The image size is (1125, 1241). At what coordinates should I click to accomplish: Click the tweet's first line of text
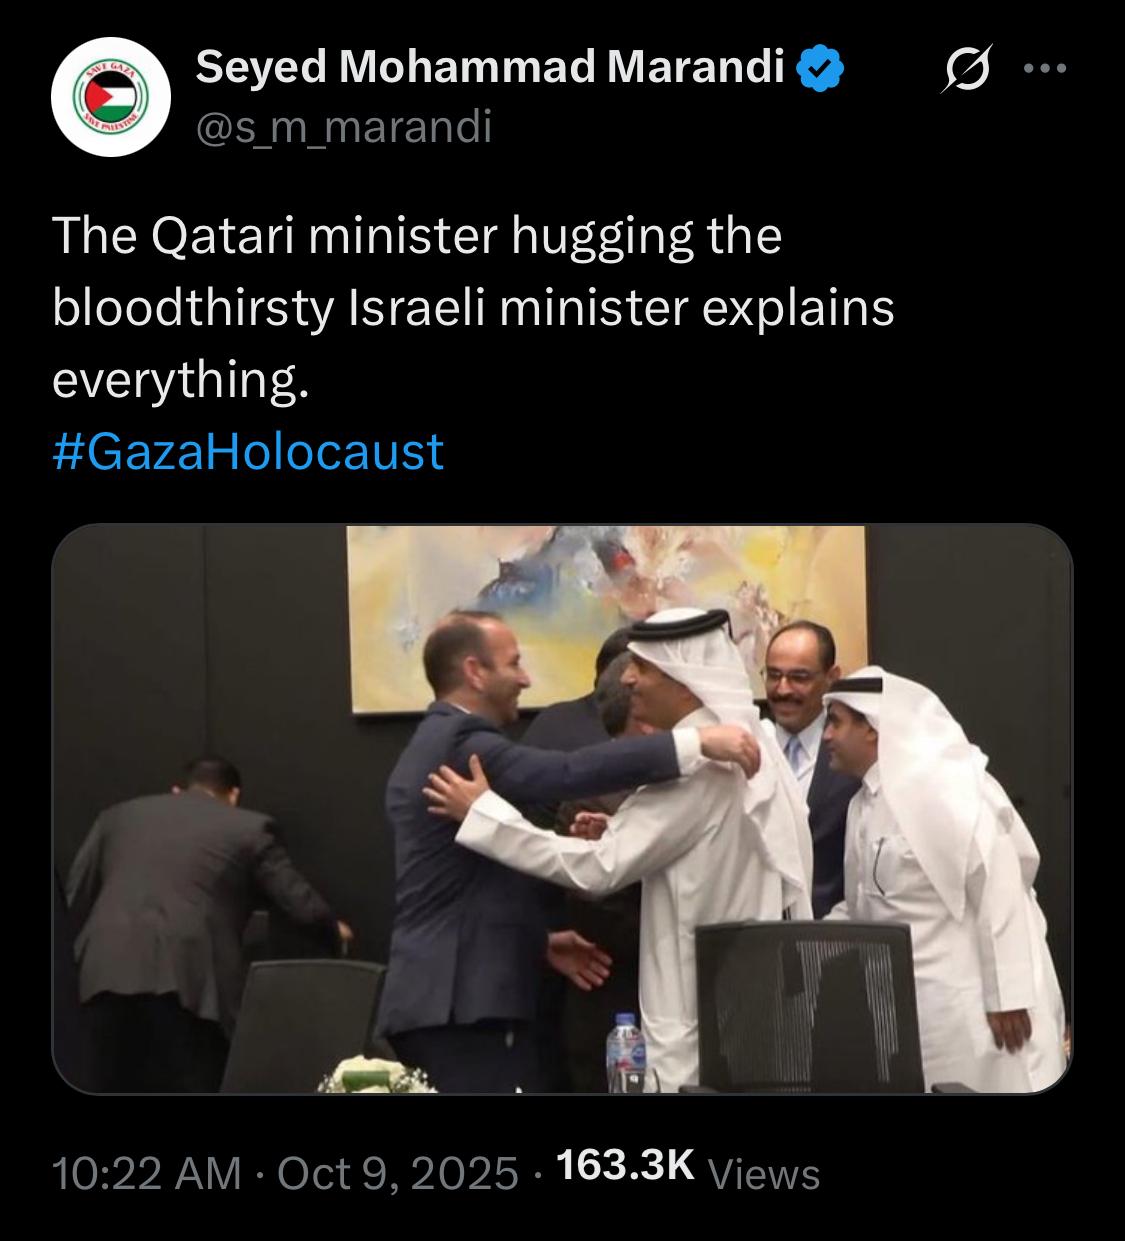(417, 236)
